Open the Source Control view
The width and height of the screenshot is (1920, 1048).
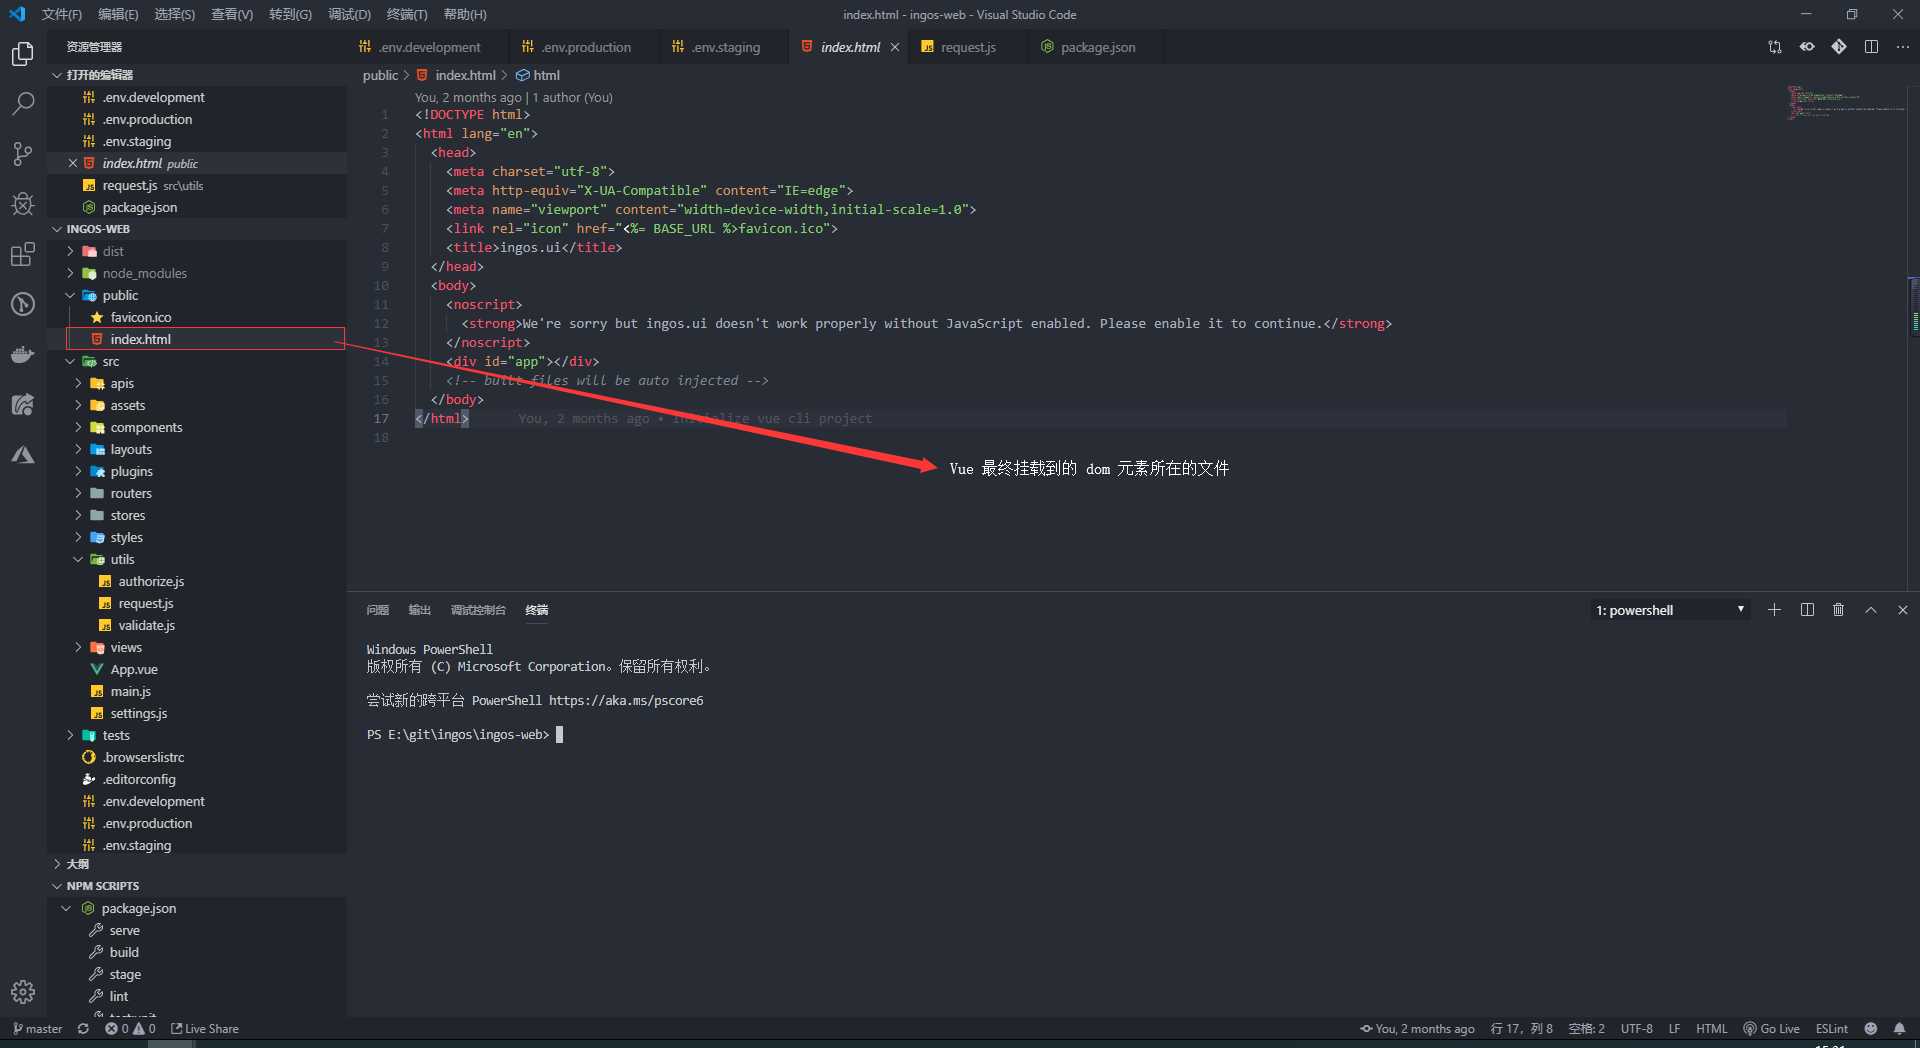tap(23, 153)
